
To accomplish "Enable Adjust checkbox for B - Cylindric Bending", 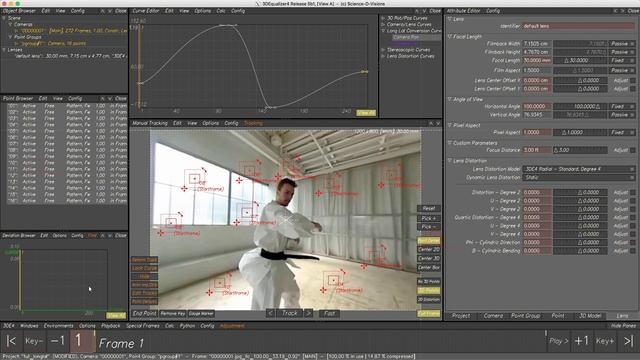I will (x=633, y=251).
